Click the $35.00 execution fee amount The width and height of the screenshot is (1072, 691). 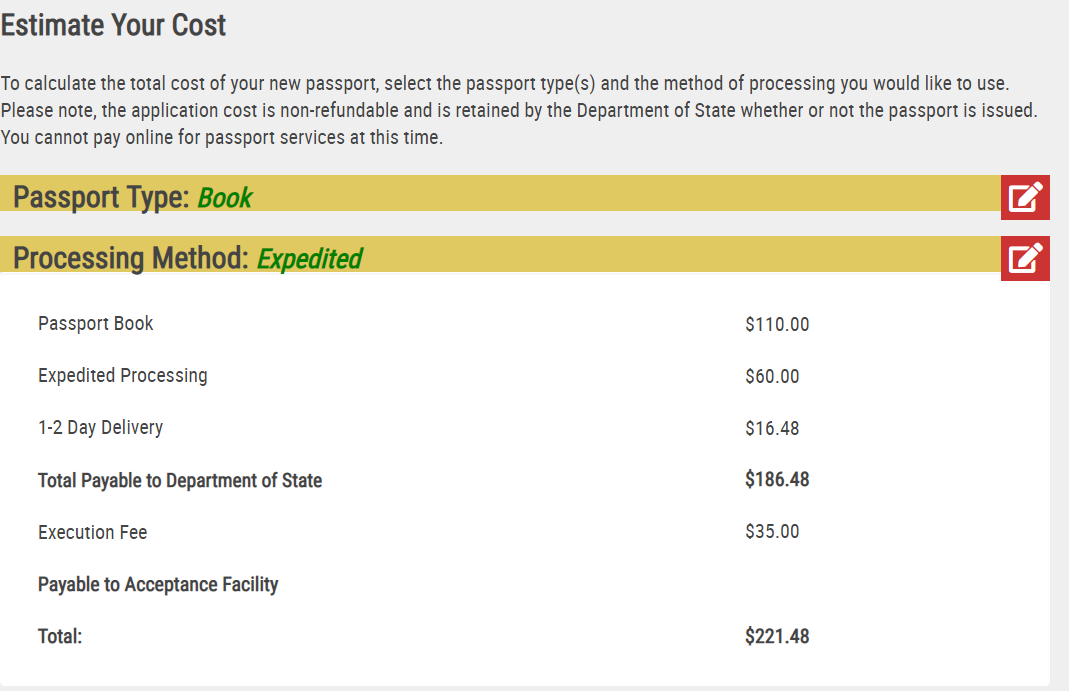pos(773,531)
